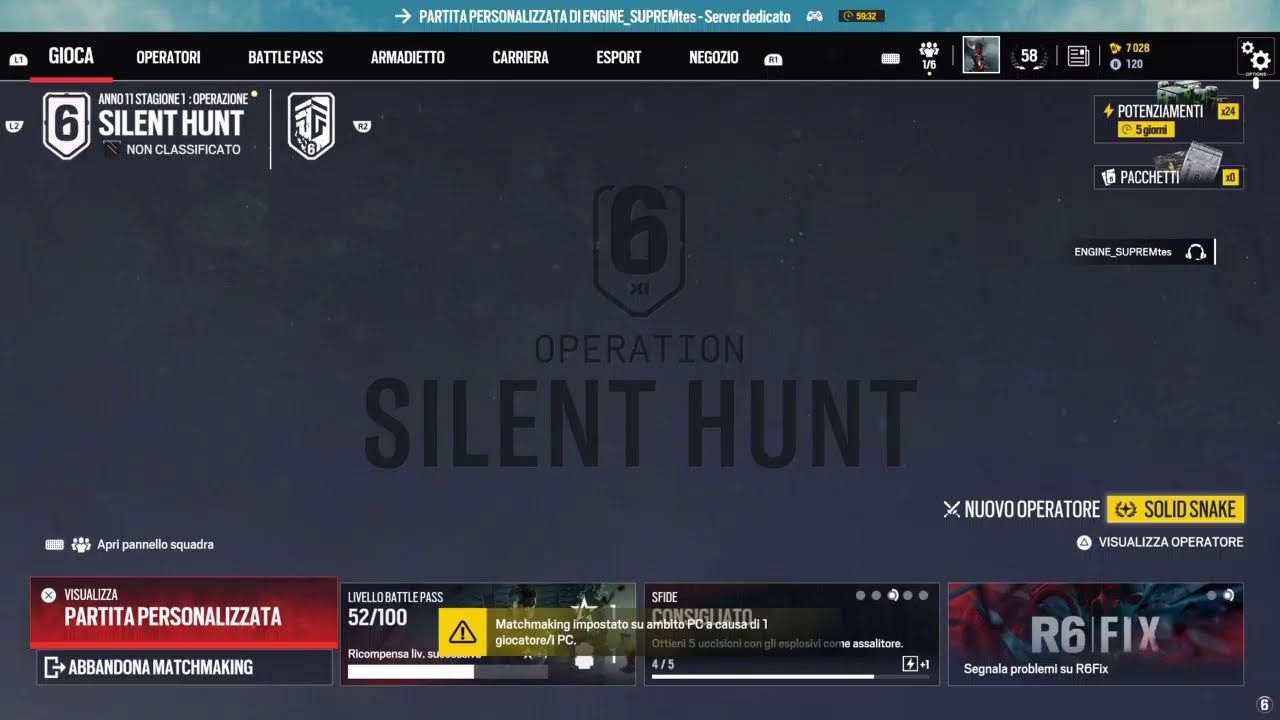The width and height of the screenshot is (1280, 720).
Task: Open the squad 1/6 group icon
Action: 929,56
